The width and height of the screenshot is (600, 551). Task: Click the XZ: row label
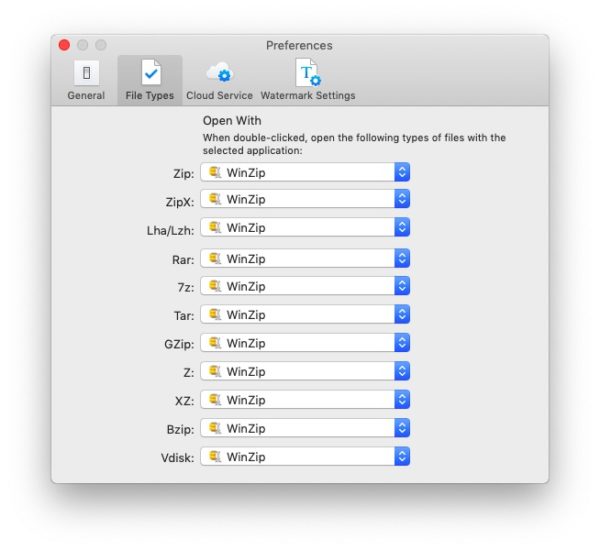click(184, 401)
